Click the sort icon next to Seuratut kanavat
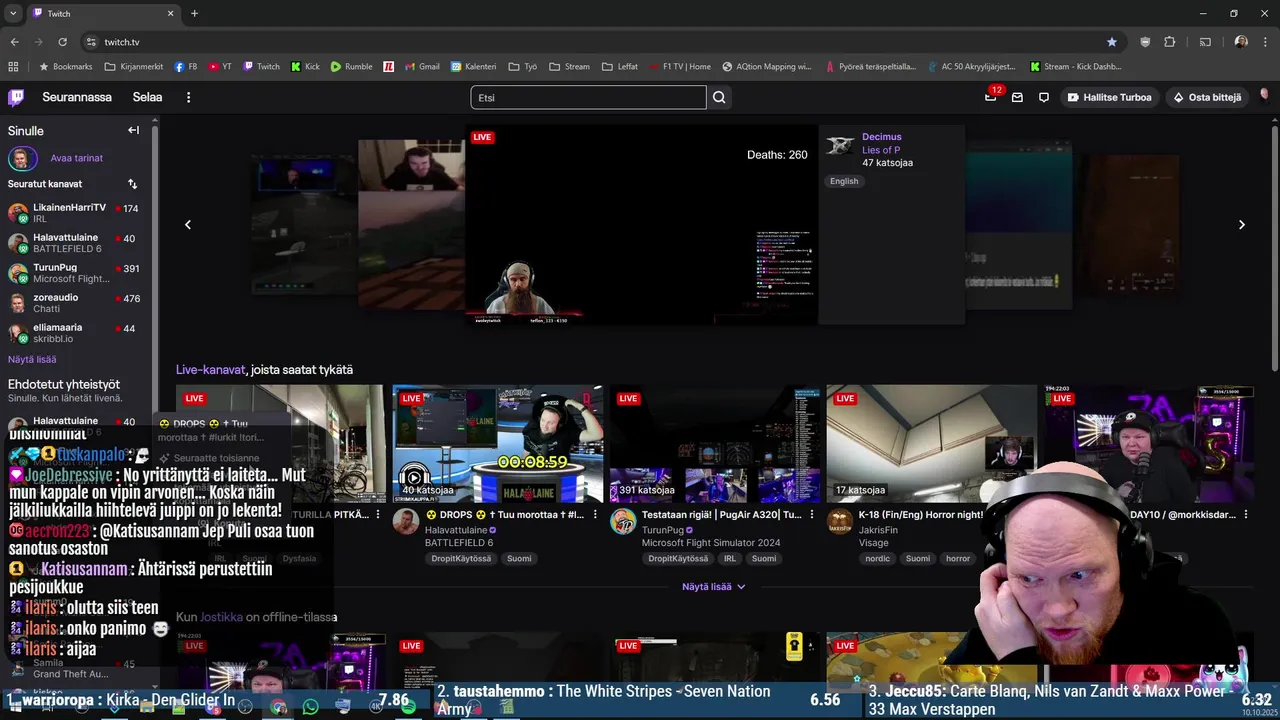 click(132, 184)
